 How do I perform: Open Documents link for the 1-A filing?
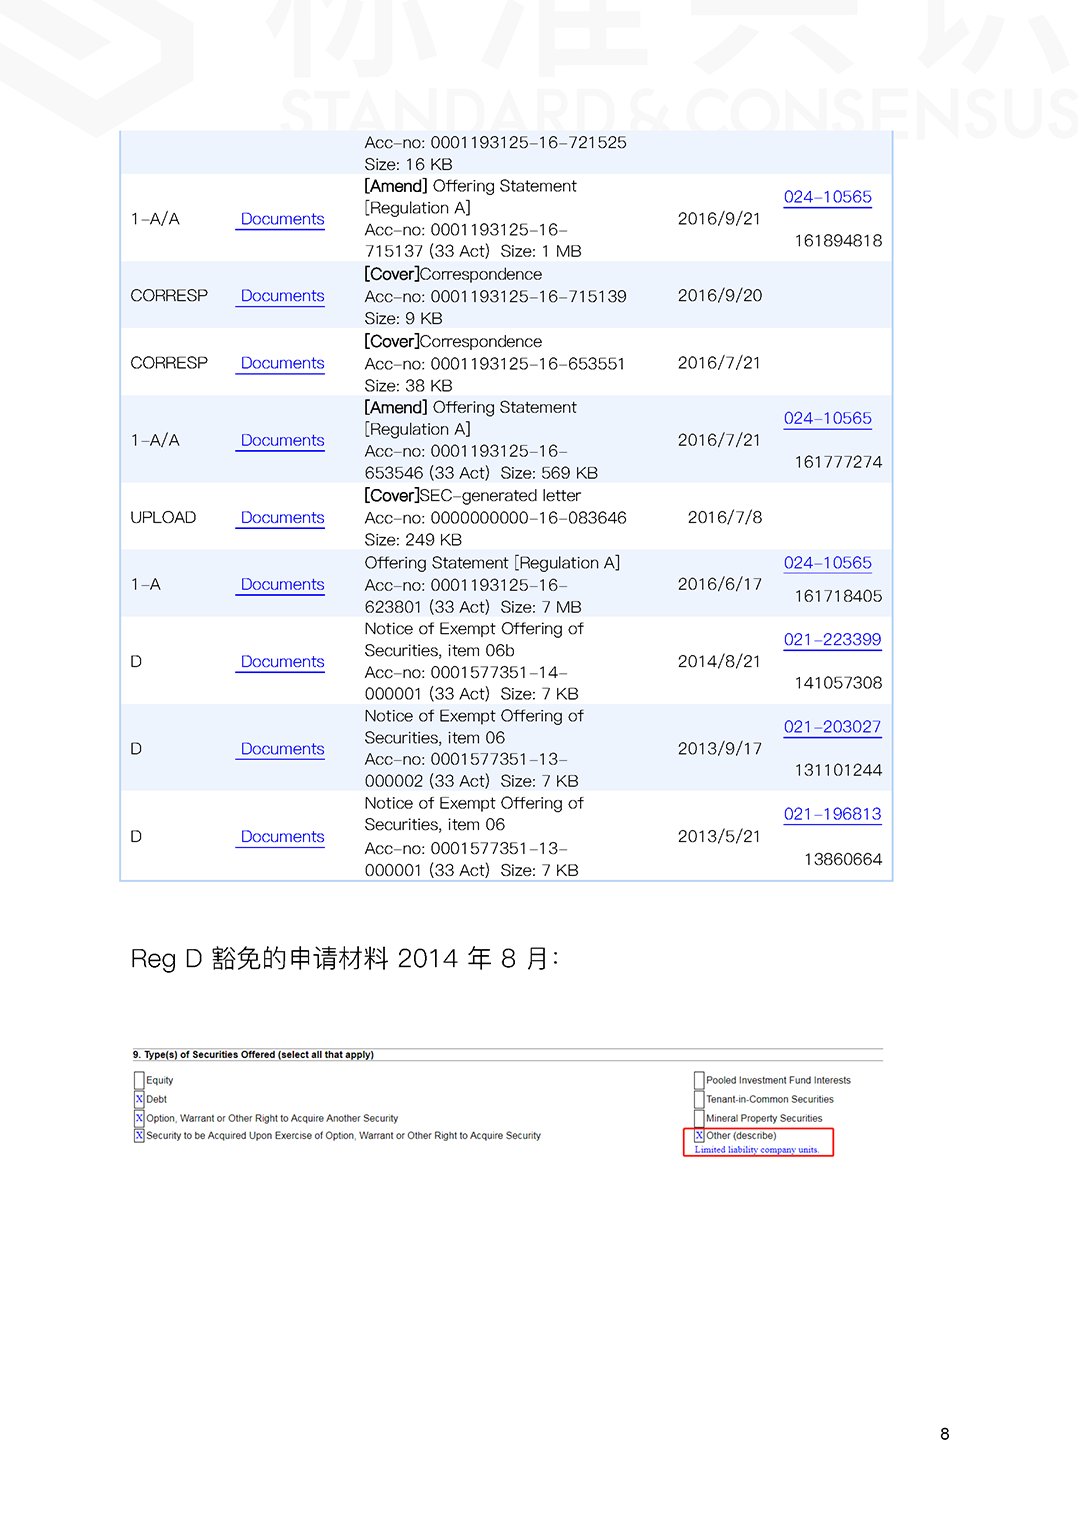pyautogui.click(x=282, y=585)
